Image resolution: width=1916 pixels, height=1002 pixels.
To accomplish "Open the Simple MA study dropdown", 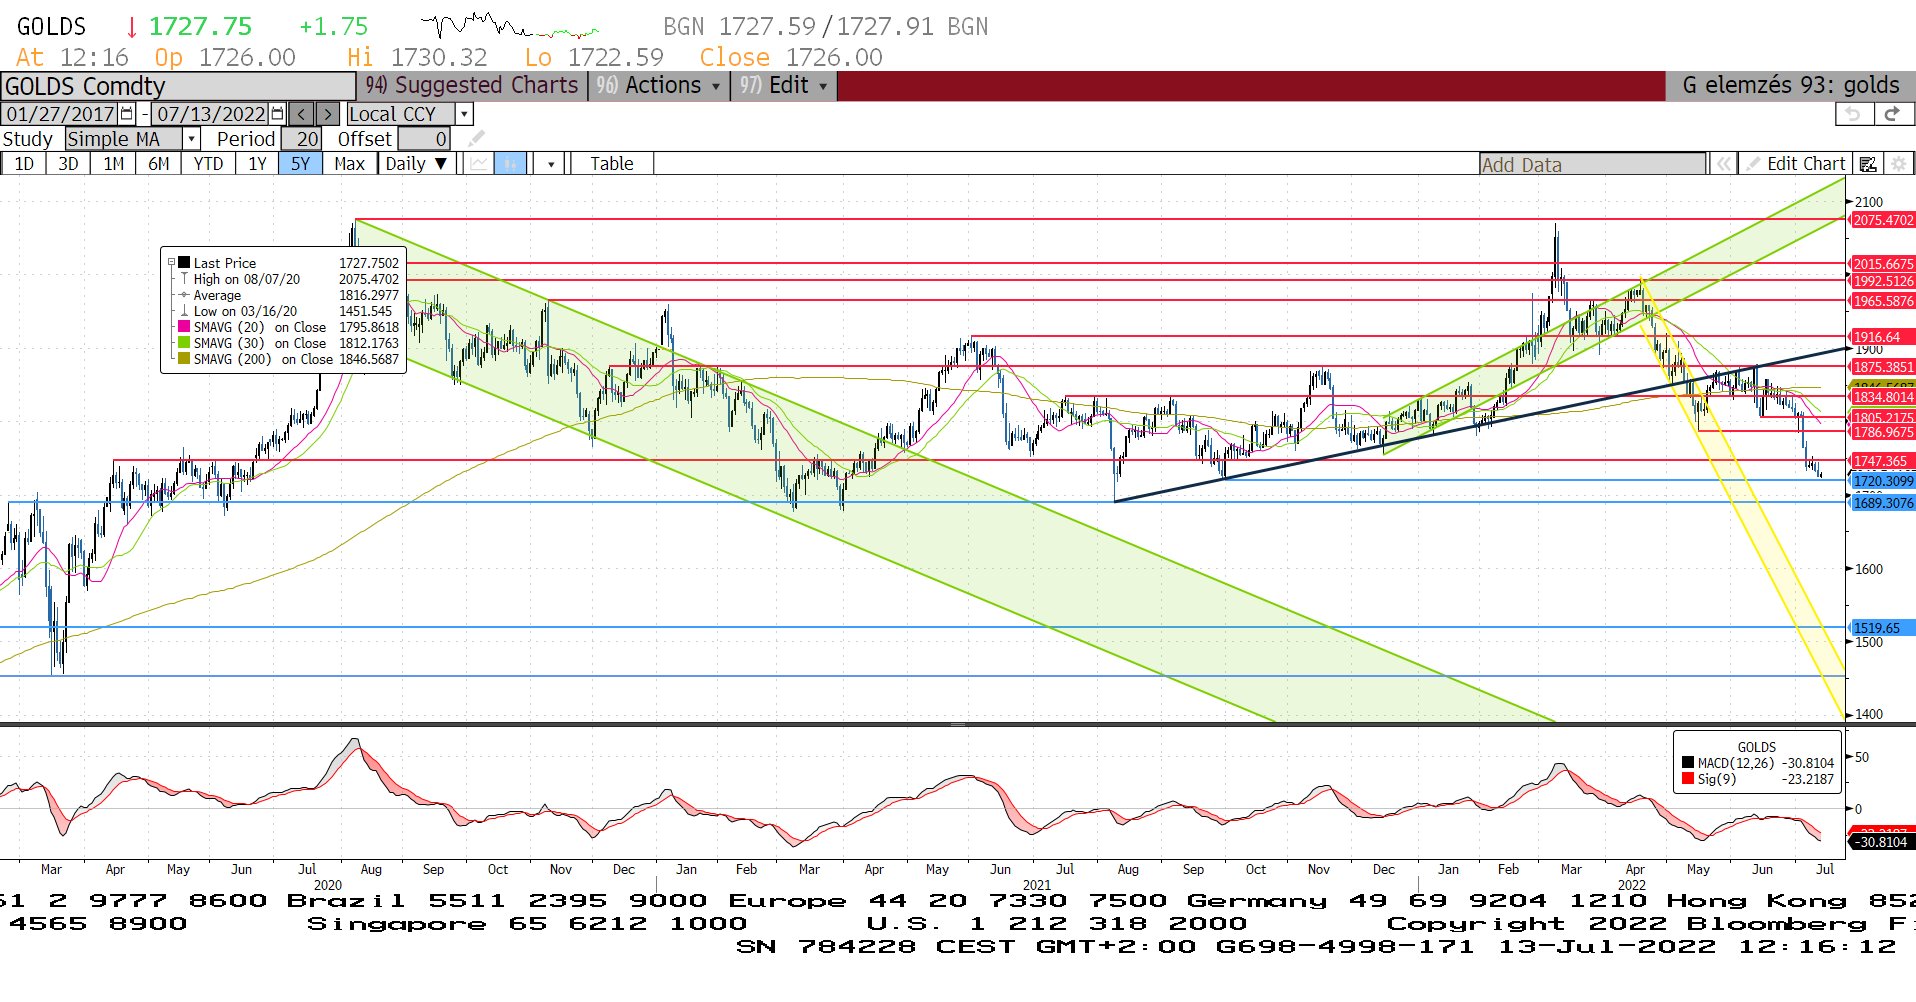I will (x=191, y=139).
